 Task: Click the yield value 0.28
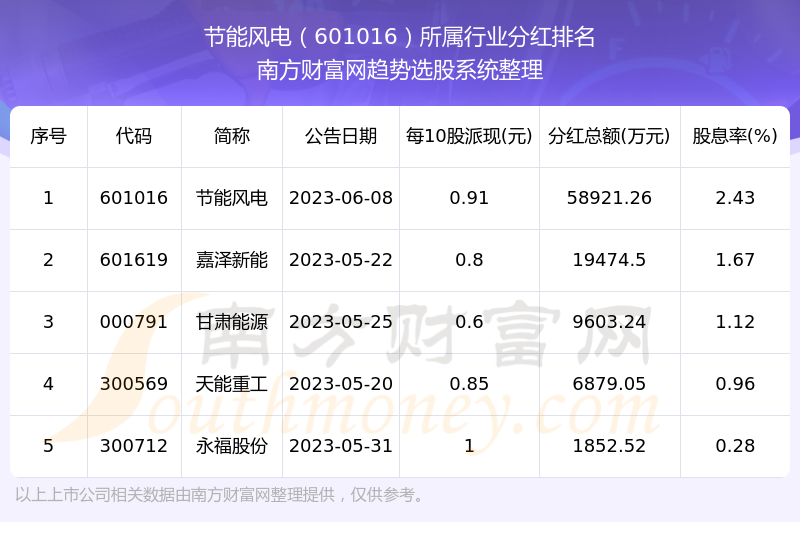pos(735,446)
